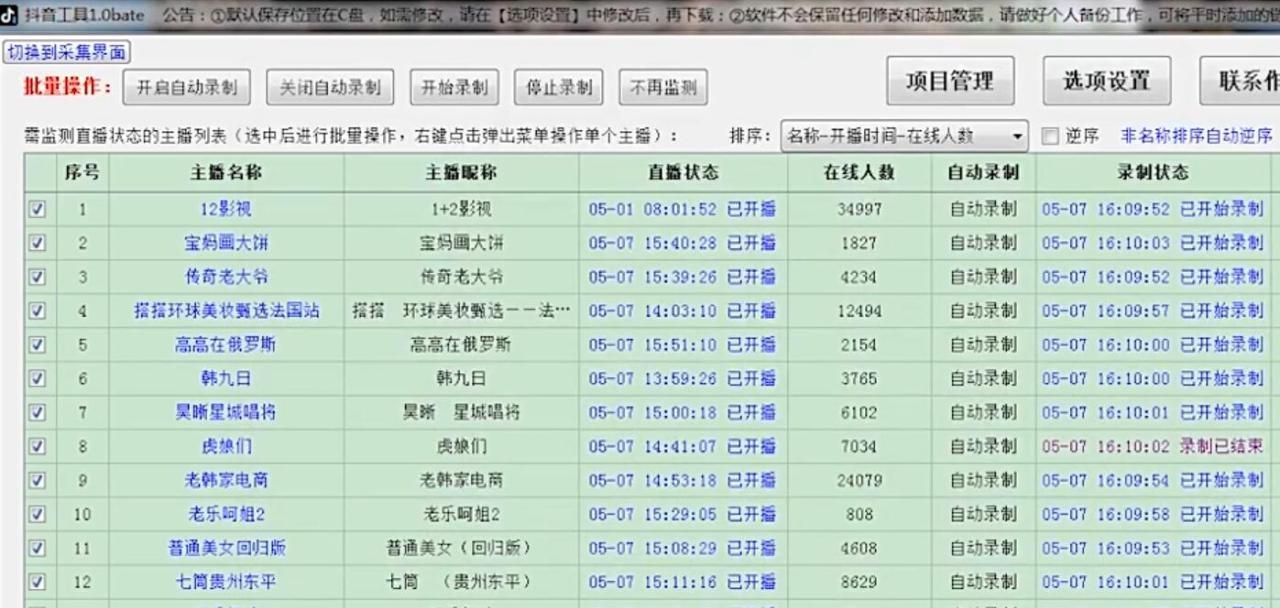
Task: Toggle the checkbox for 虎娘们 row
Action: point(37,446)
